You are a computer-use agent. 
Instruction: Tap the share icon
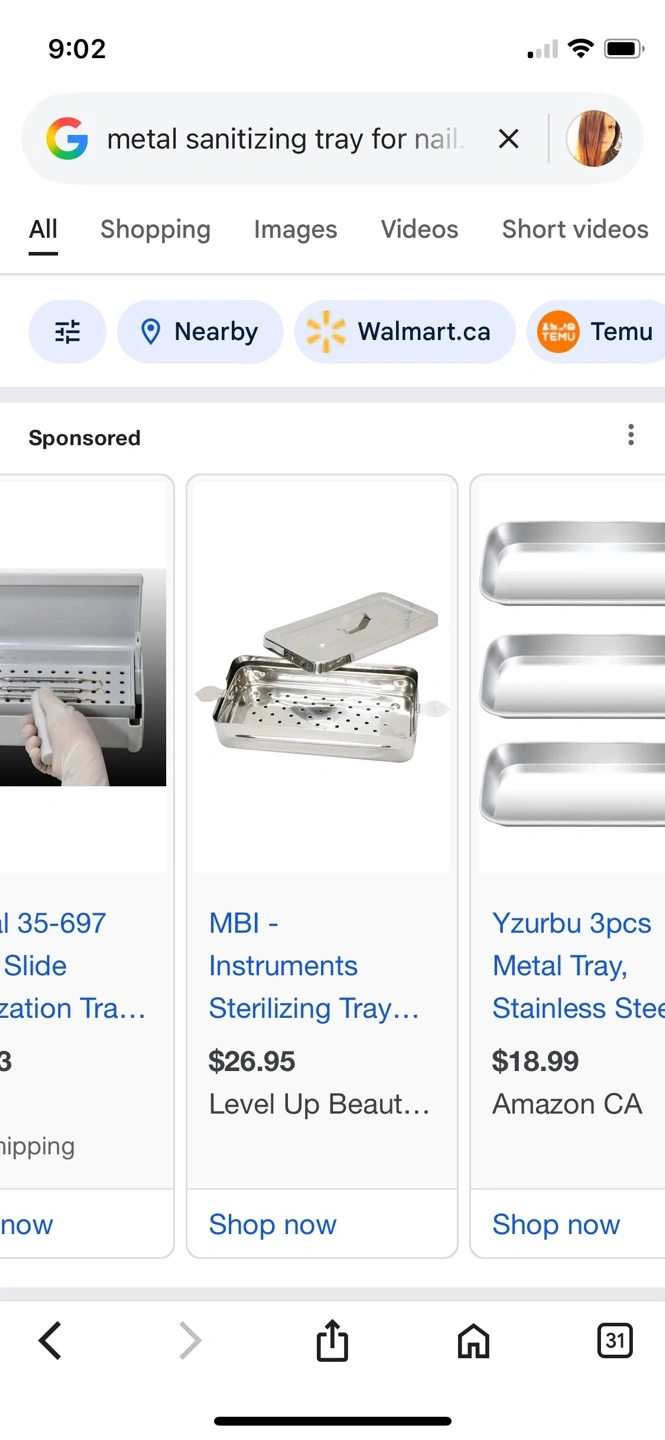(332, 1340)
